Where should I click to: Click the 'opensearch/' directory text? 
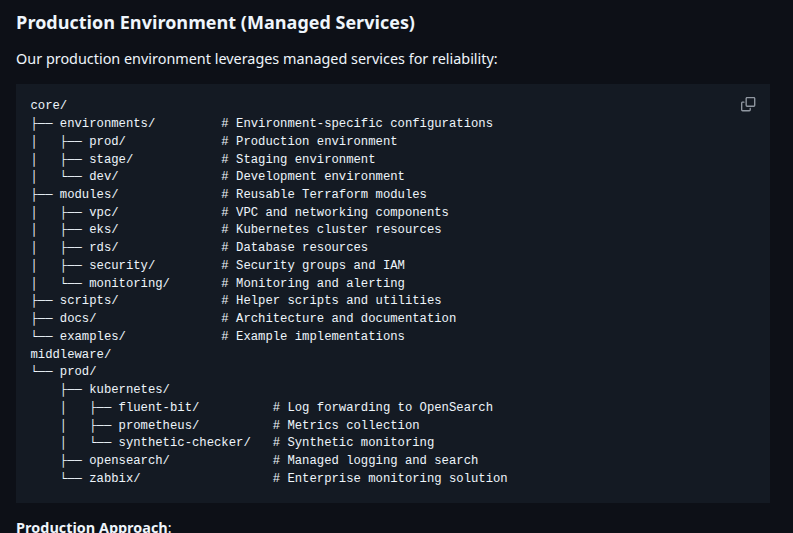(129, 460)
